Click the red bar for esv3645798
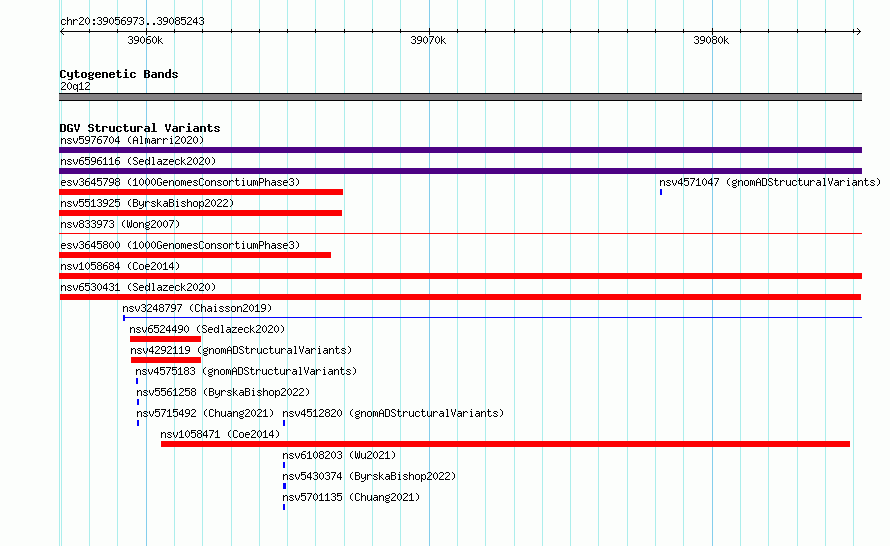Screen dimensions: 890x546 pyautogui.click(x=201, y=192)
